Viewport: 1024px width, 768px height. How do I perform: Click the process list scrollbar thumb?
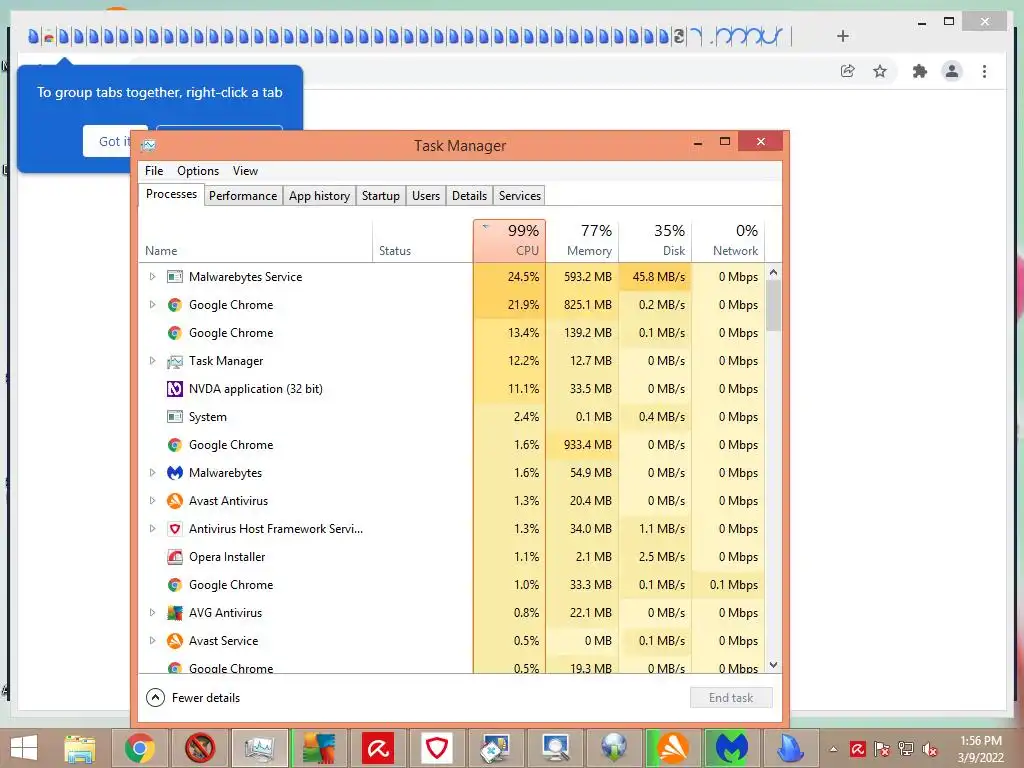click(x=773, y=306)
